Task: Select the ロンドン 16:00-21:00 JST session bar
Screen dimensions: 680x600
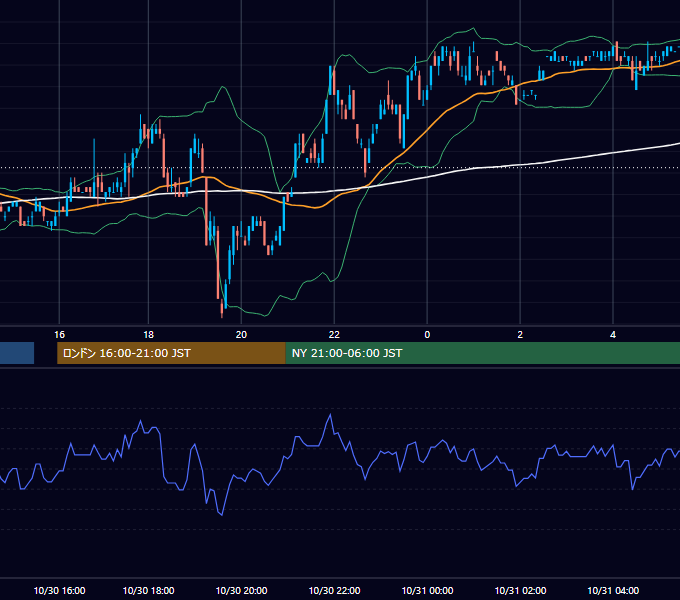Action: [171, 353]
